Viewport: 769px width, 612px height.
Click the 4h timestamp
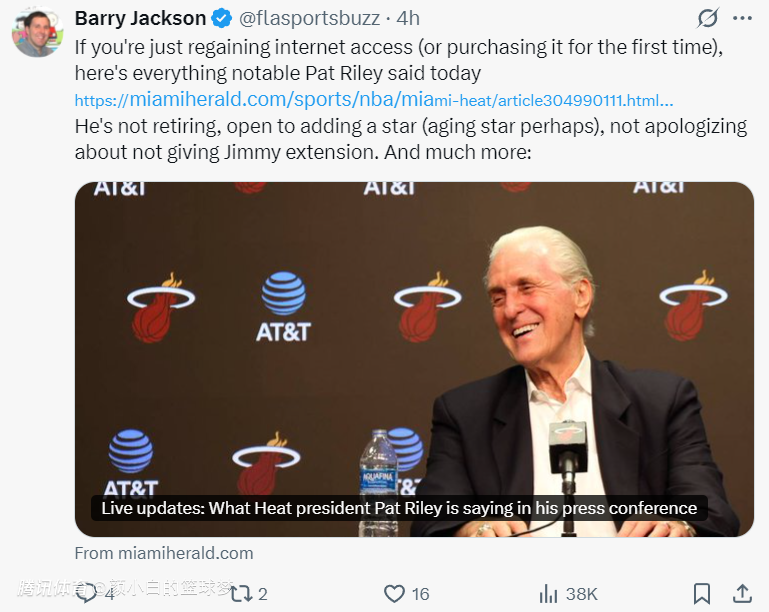pos(408,19)
